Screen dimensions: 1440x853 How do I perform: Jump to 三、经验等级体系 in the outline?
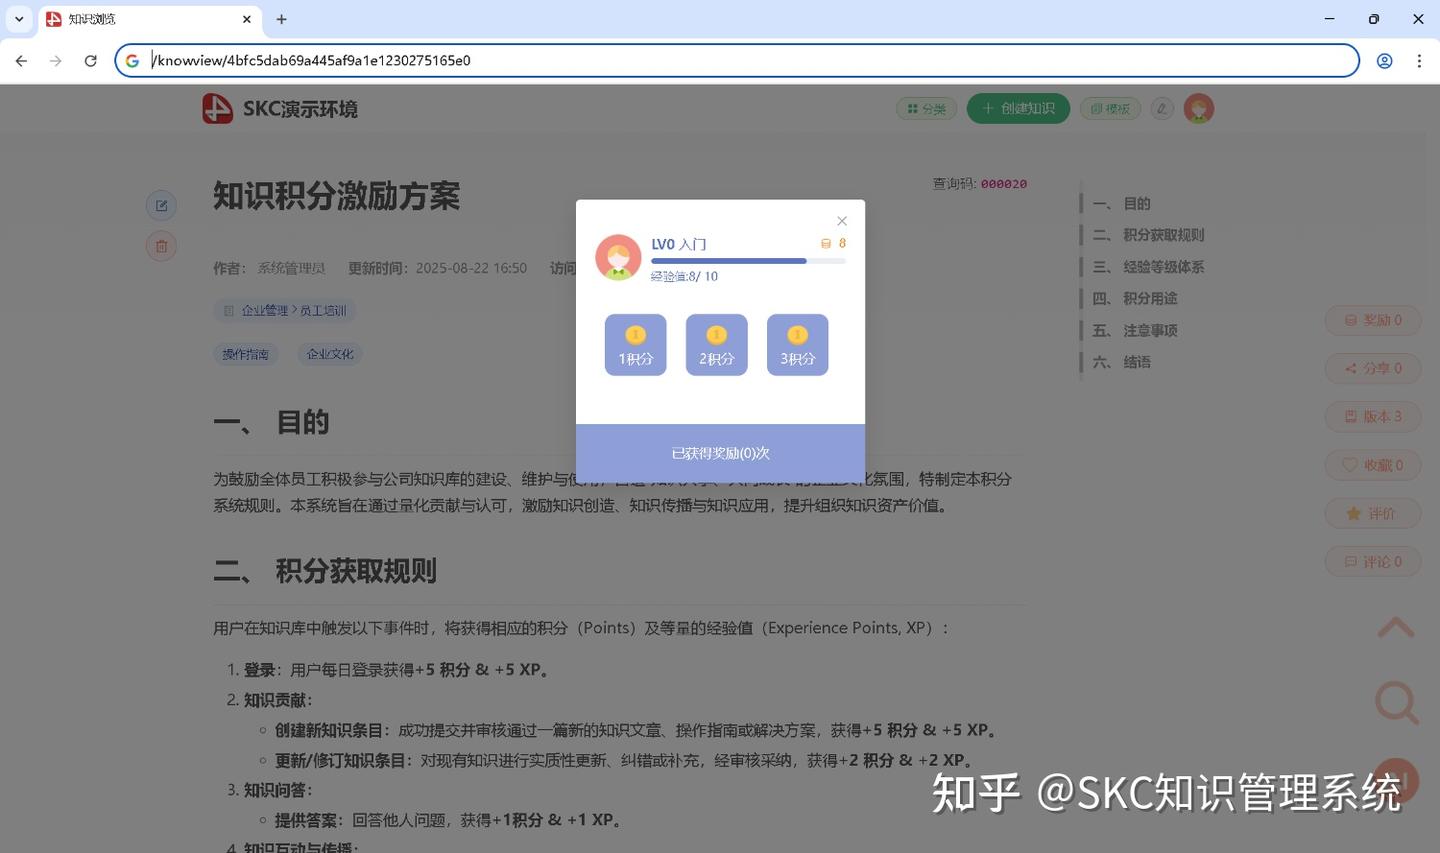1148,267
